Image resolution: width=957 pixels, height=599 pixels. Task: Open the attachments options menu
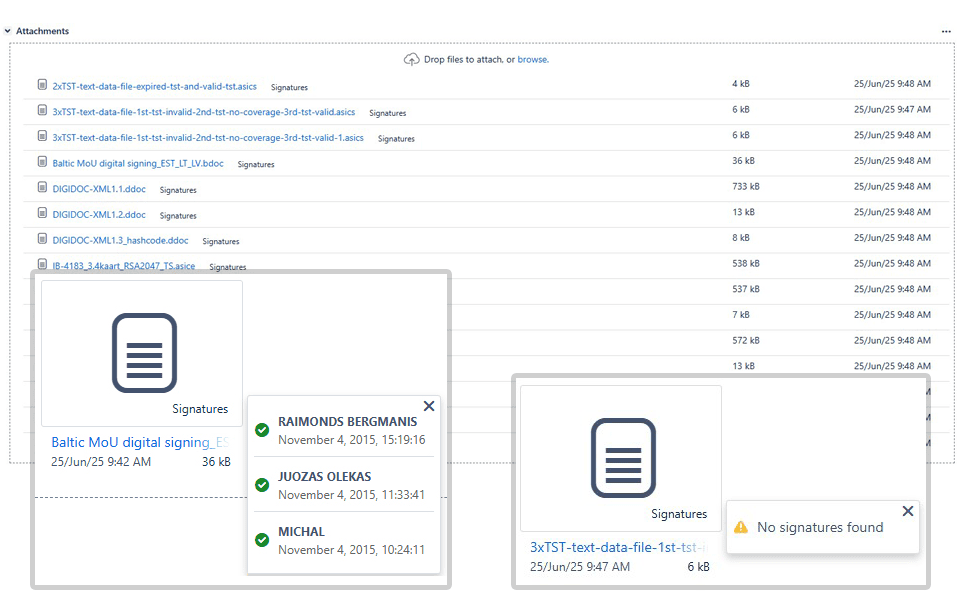(946, 31)
